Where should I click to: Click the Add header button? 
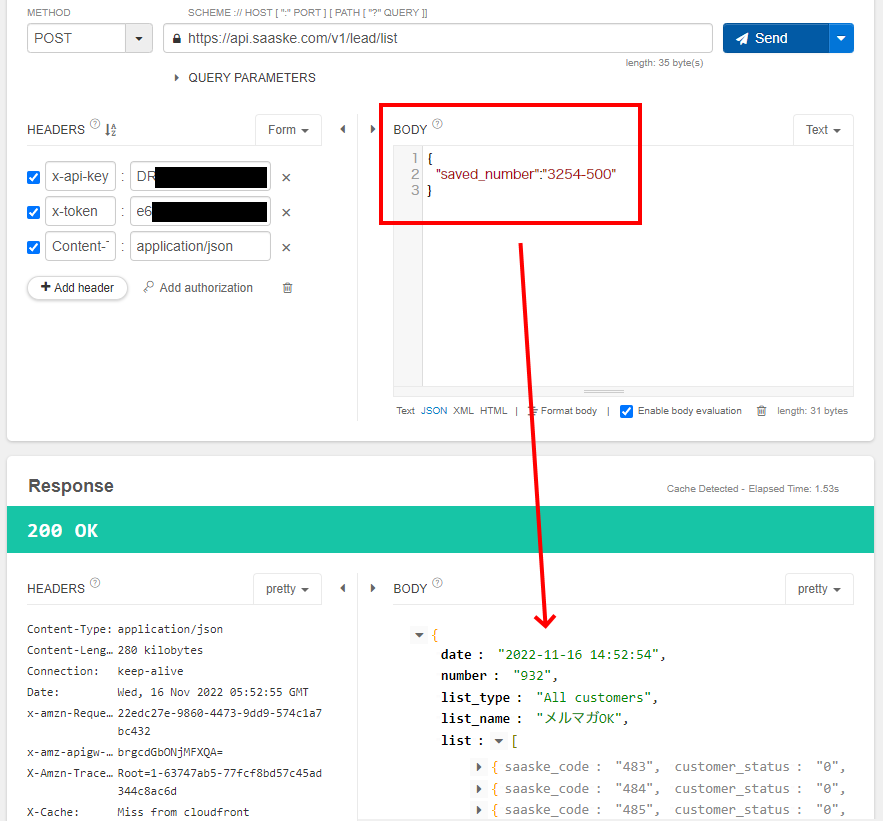pyautogui.click(x=77, y=288)
